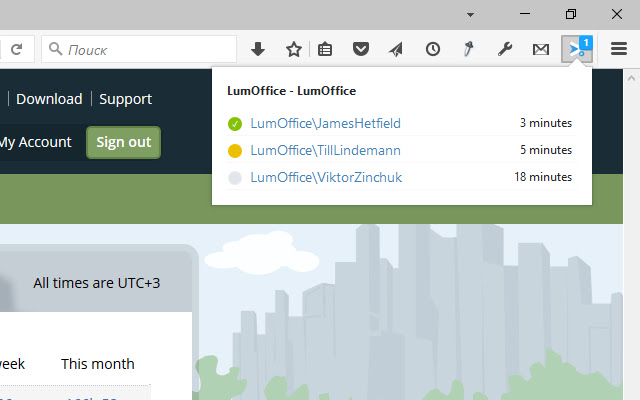Click the paper plane share icon
The width and height of the screenshot is (640, 400).
396,49
